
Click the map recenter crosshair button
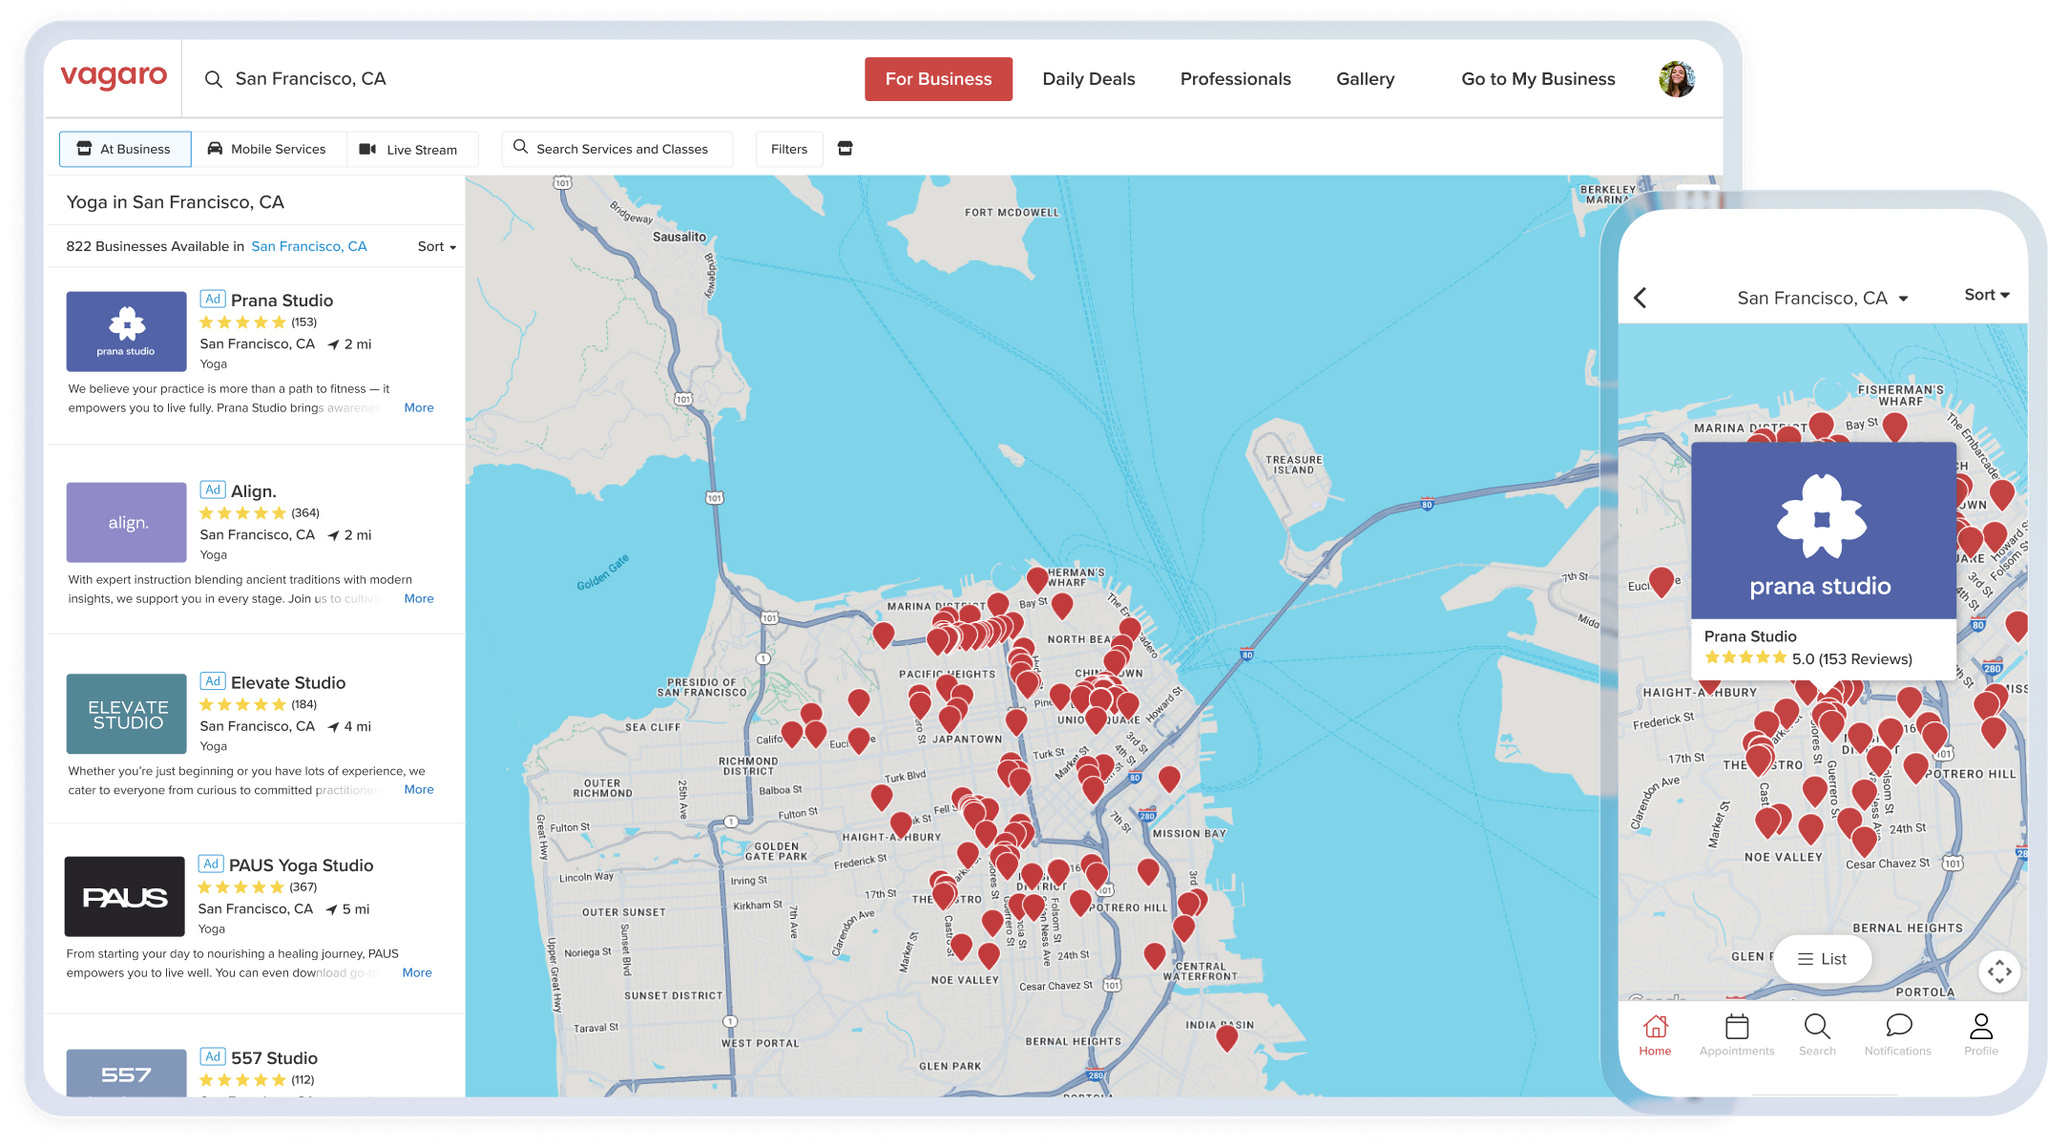[1999, 971]
